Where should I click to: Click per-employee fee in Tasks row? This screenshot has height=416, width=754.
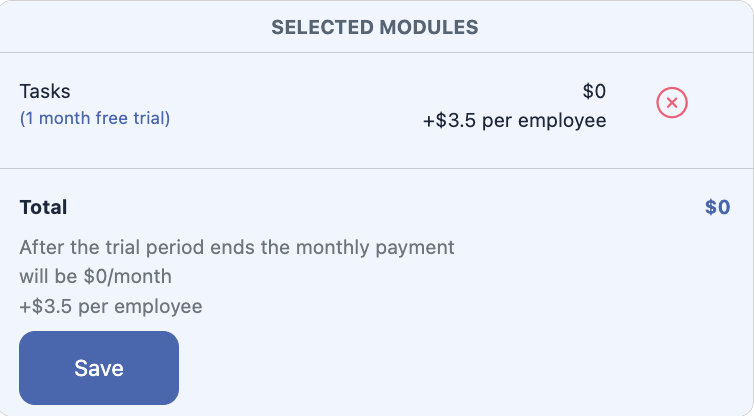coord(514,121)
